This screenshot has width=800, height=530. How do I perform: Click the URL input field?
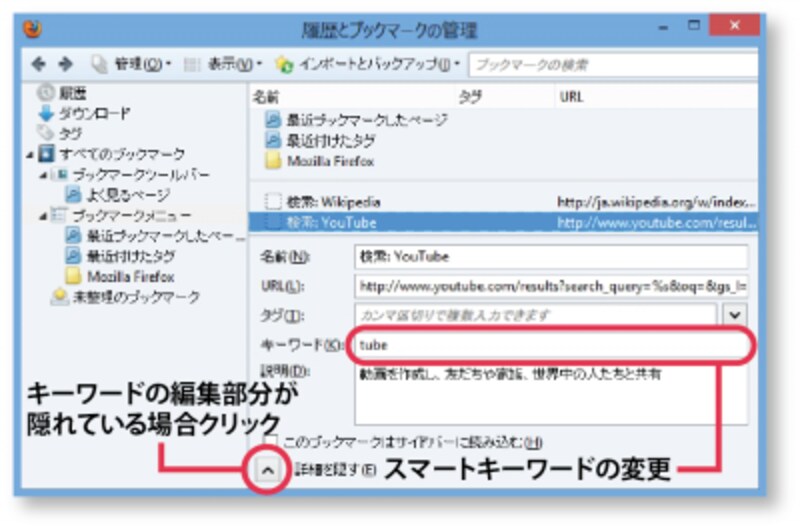pyautogui.click(x=551, y=286)
